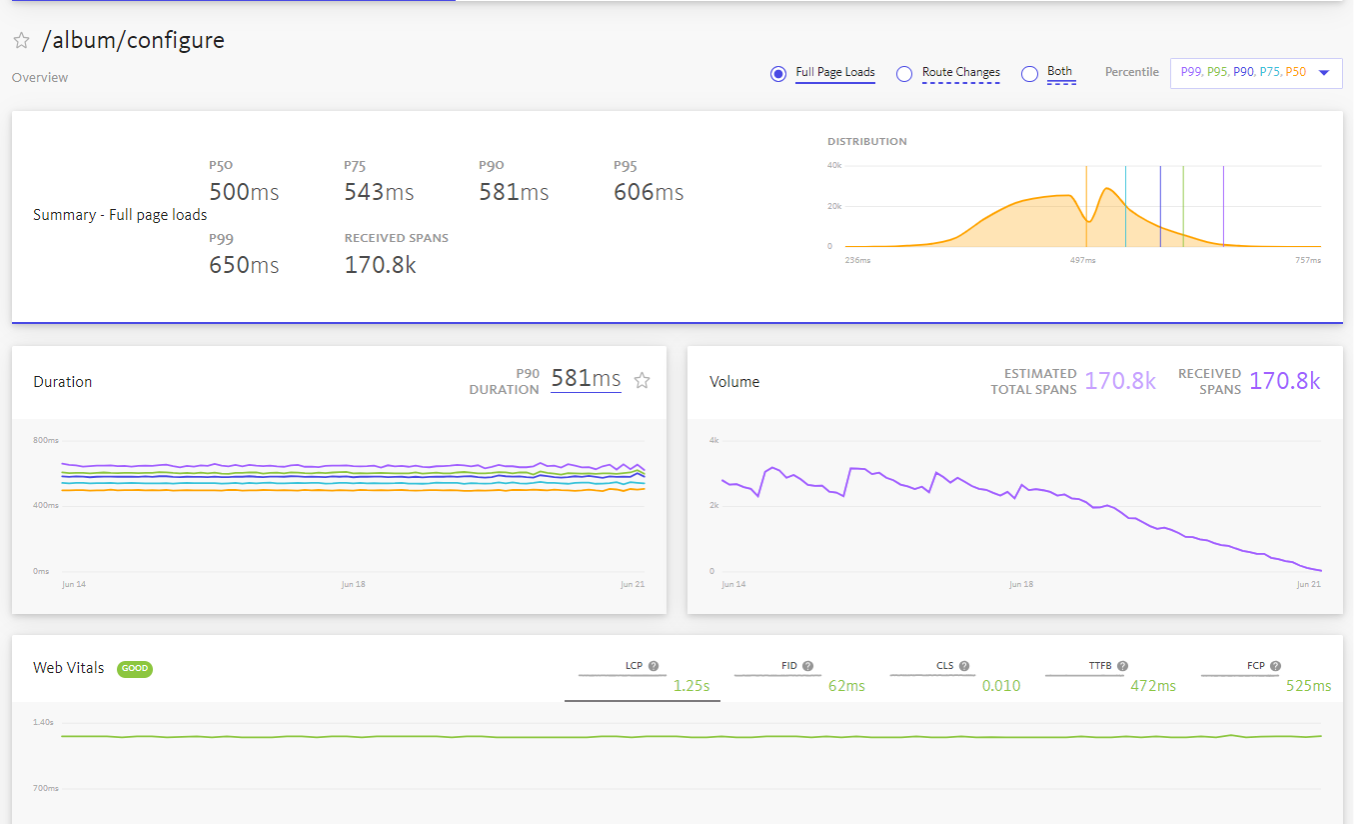This screenshot has width=1354, height=824.
Task: Click the Duration chart title
Action: point(62,382)
